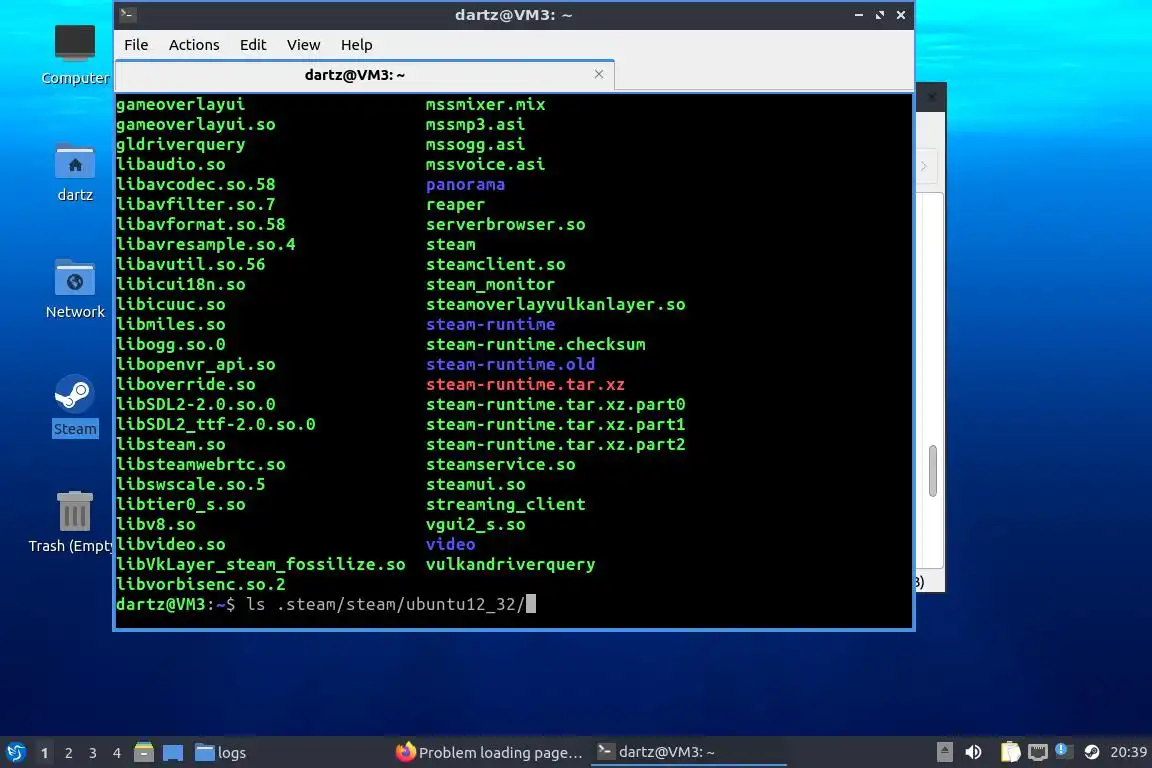Click the steam_monitor filename

point(491,284)
